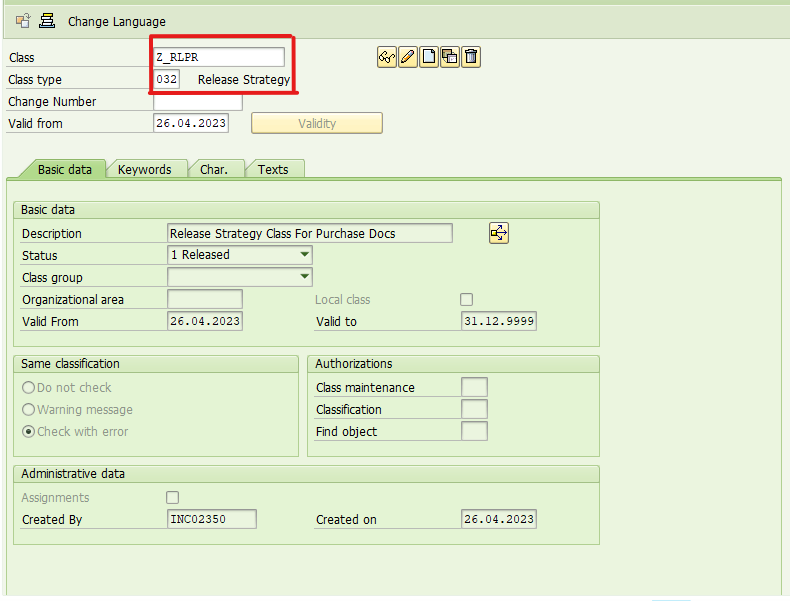Click the Administrative data group header
The image size is (790, 601).
pos(307,474)
